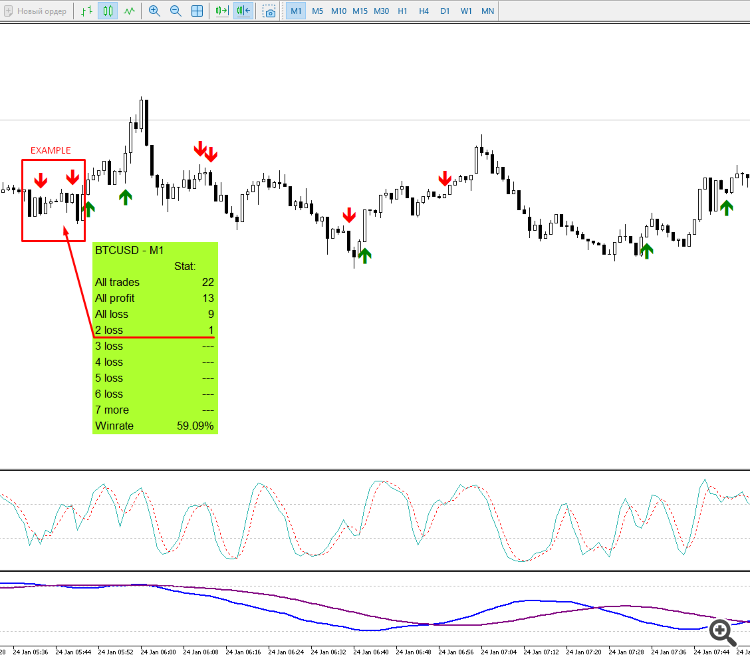Image resolution: width=750 pixels, height=659 pixels.
Task: Click the 24 Jan 07:04 time axis label
Action: (x=499, y=652)
